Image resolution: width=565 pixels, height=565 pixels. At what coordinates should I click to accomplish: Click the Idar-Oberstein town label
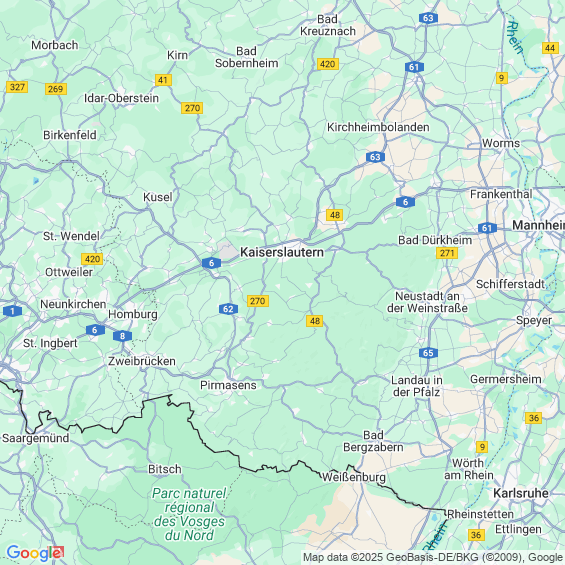pyautogui.click(x=121, y=98)
